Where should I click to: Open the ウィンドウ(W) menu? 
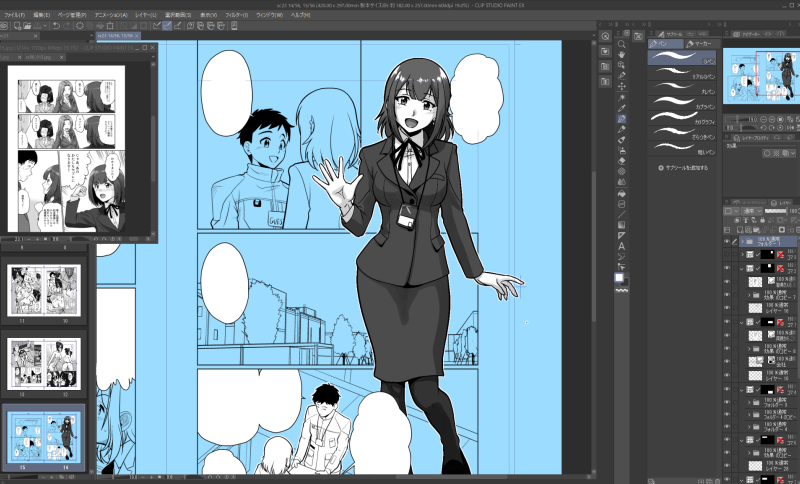pyautogui.click(x=269, y=15)
